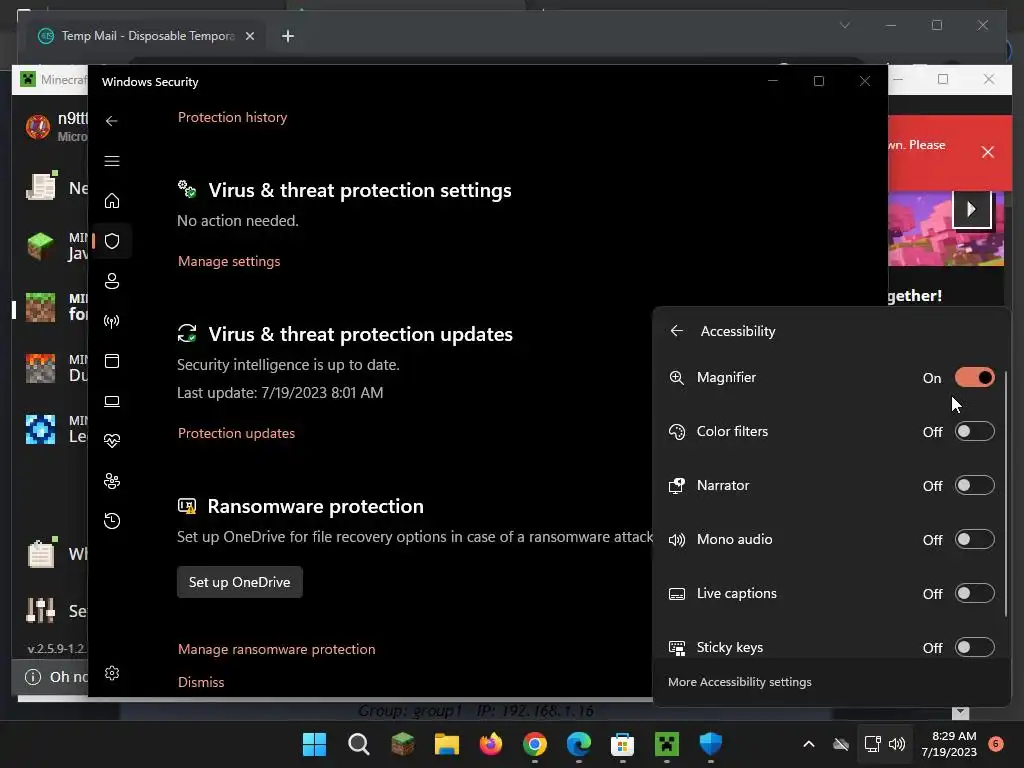
Task: Enable the Mono audio toggle
Action: coord(974,539)
